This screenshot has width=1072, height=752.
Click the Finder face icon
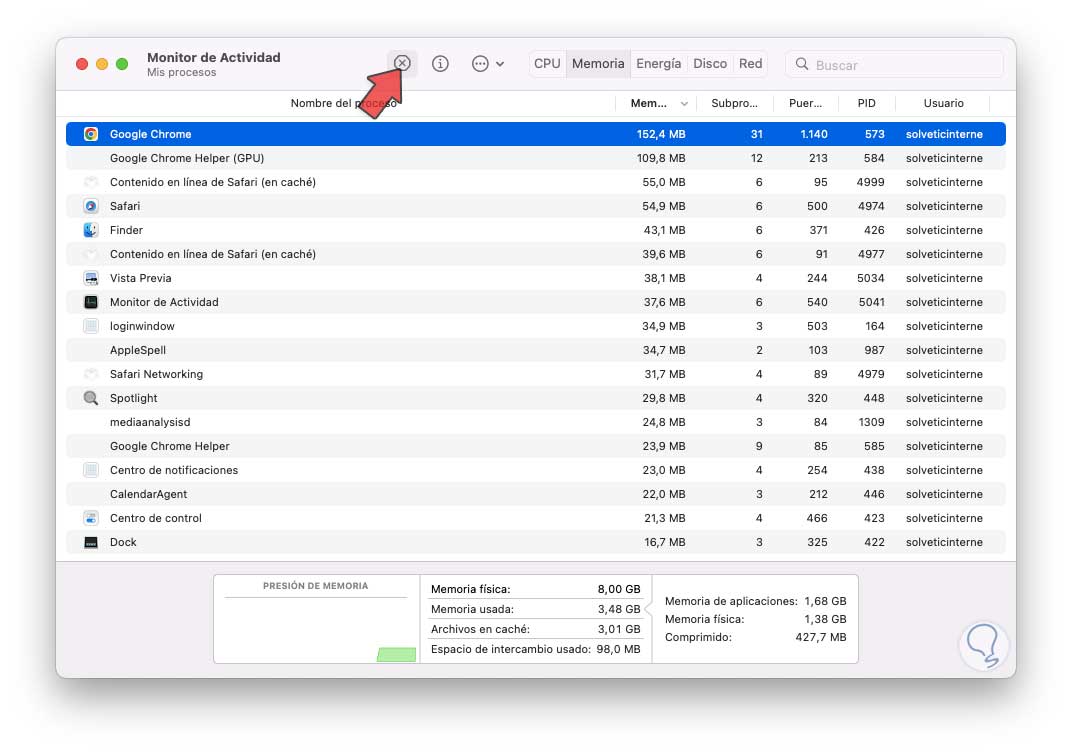point(91,230)
